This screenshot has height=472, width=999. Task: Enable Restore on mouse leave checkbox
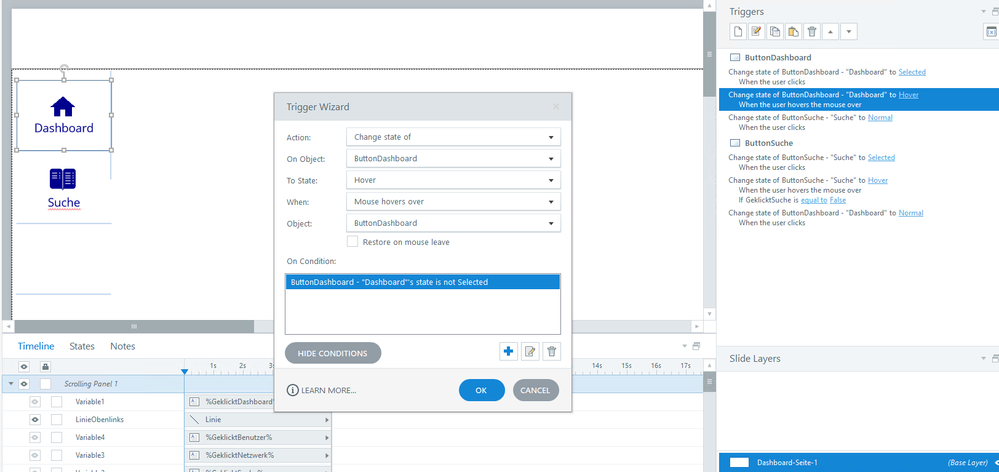[352, 242]
